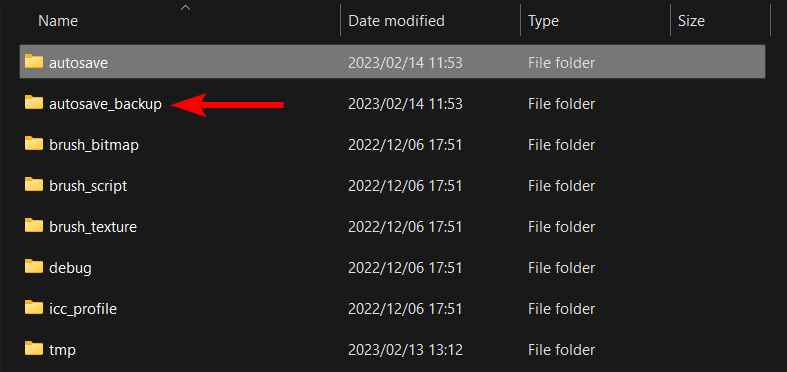Click the sort arrow above Name

[x=186, y=7]
